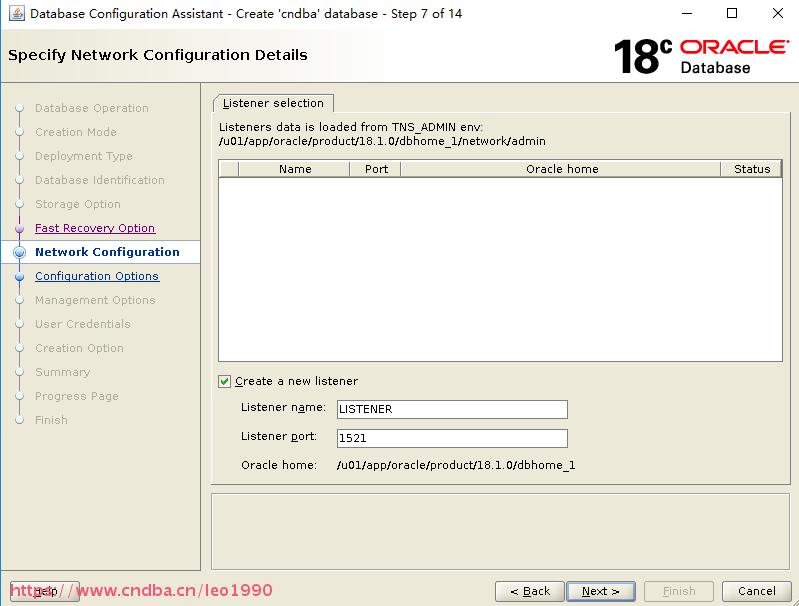The height and width of the screenshot is (606, 799).
Task: Click Storage Option step label
Action: click(78, 204)
